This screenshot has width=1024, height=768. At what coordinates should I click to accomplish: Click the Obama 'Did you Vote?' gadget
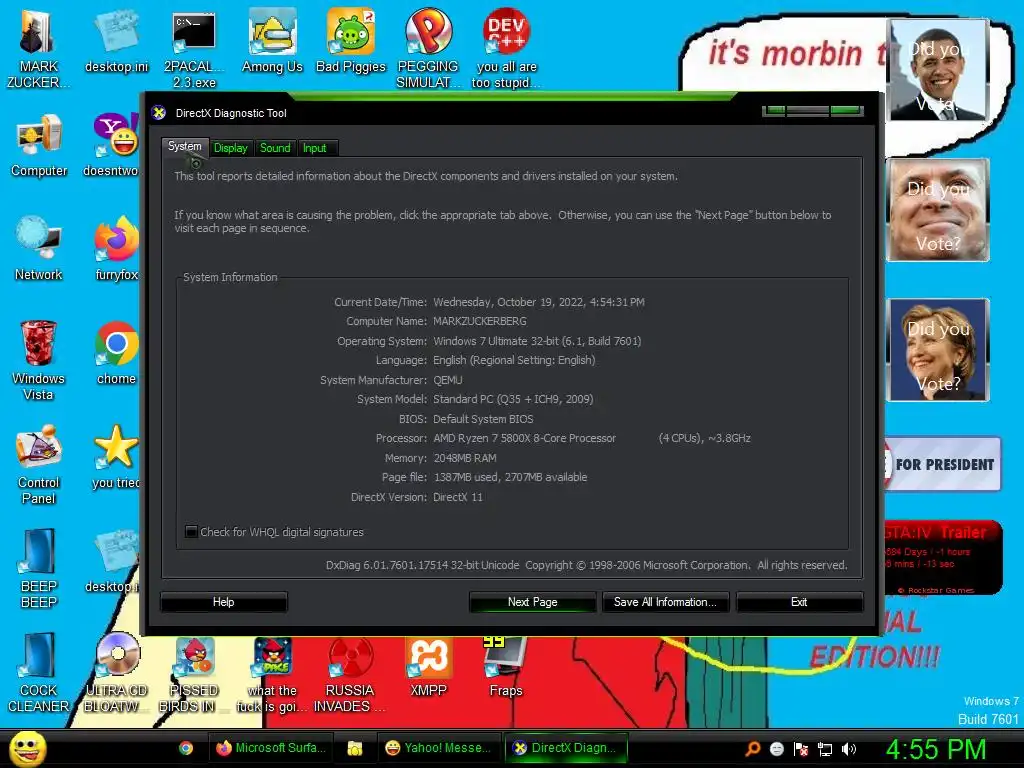coord(937,70)
